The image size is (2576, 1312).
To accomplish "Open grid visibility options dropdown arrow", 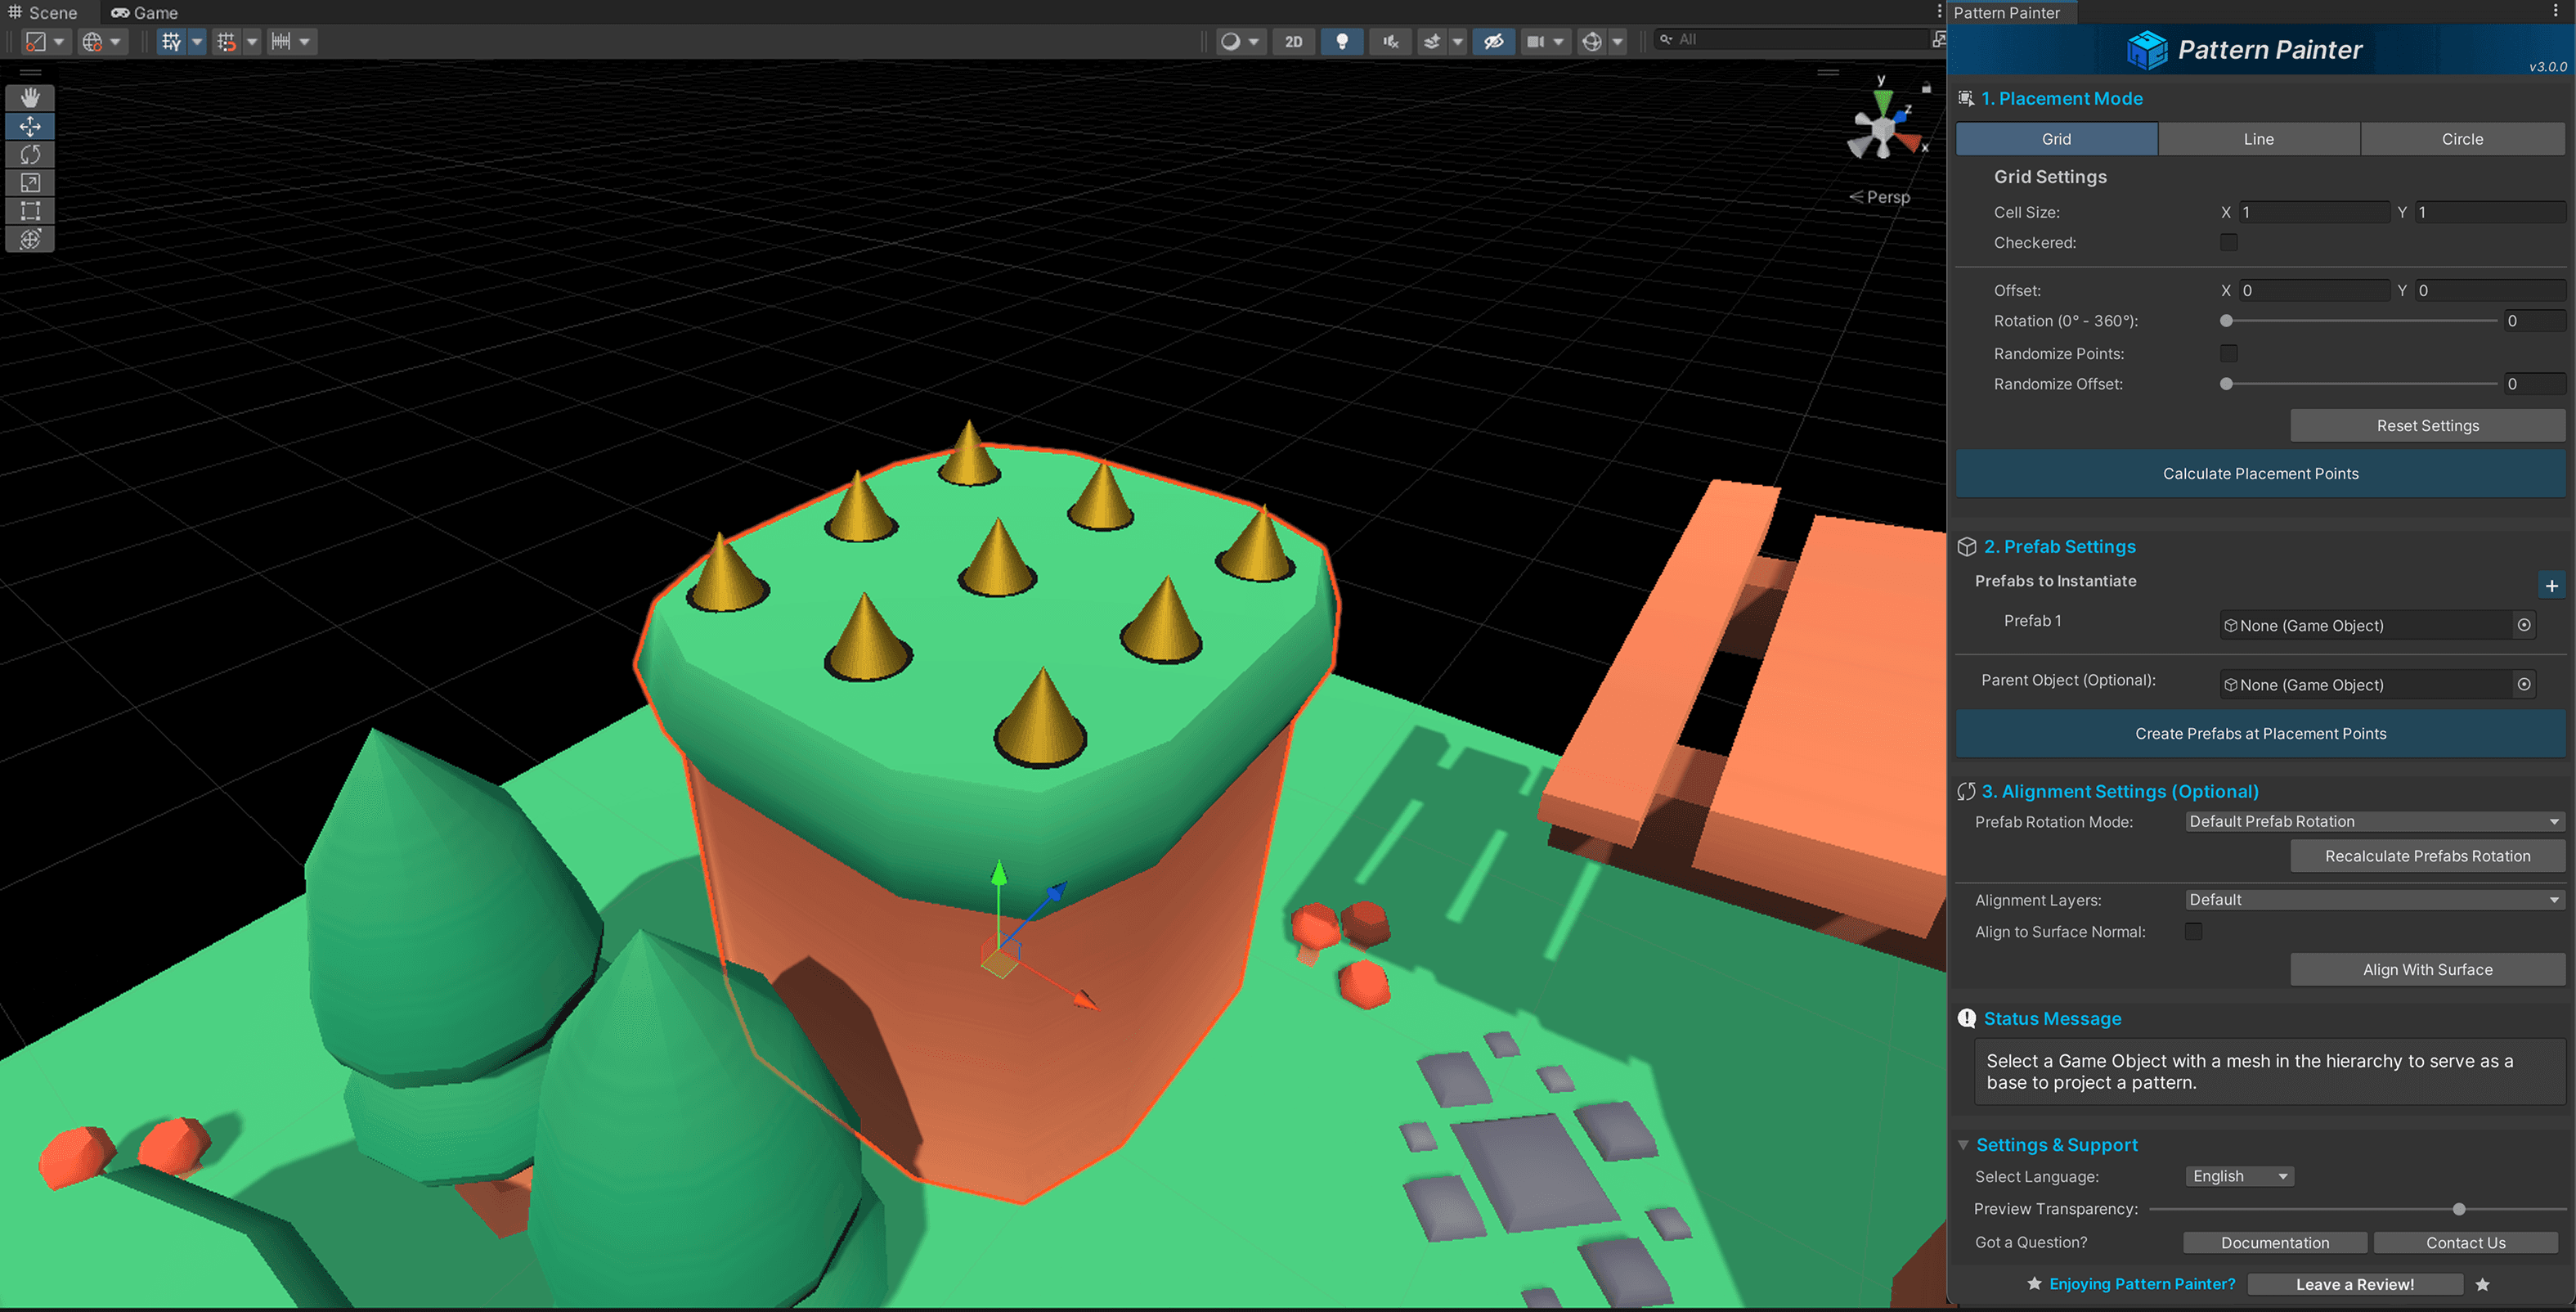I will click(x=197, y=41).
